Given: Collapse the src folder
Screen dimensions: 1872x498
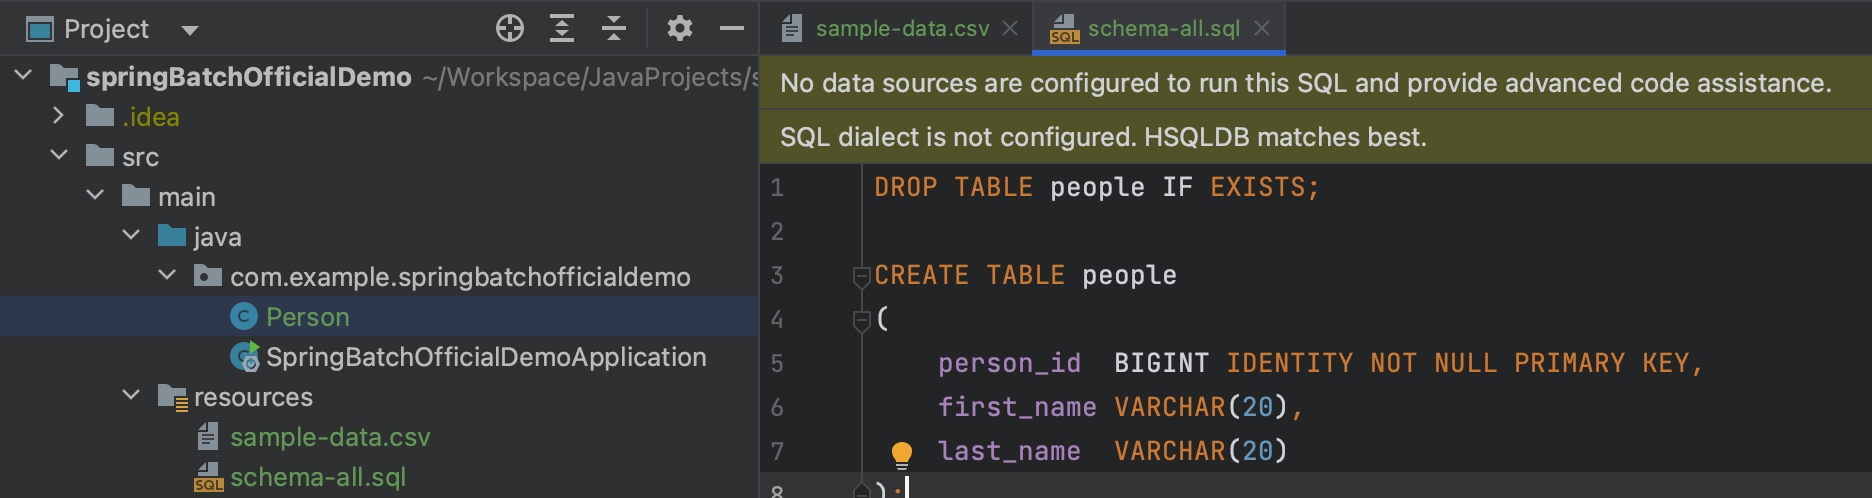Looking at the screenshot, I should point(58,156).
